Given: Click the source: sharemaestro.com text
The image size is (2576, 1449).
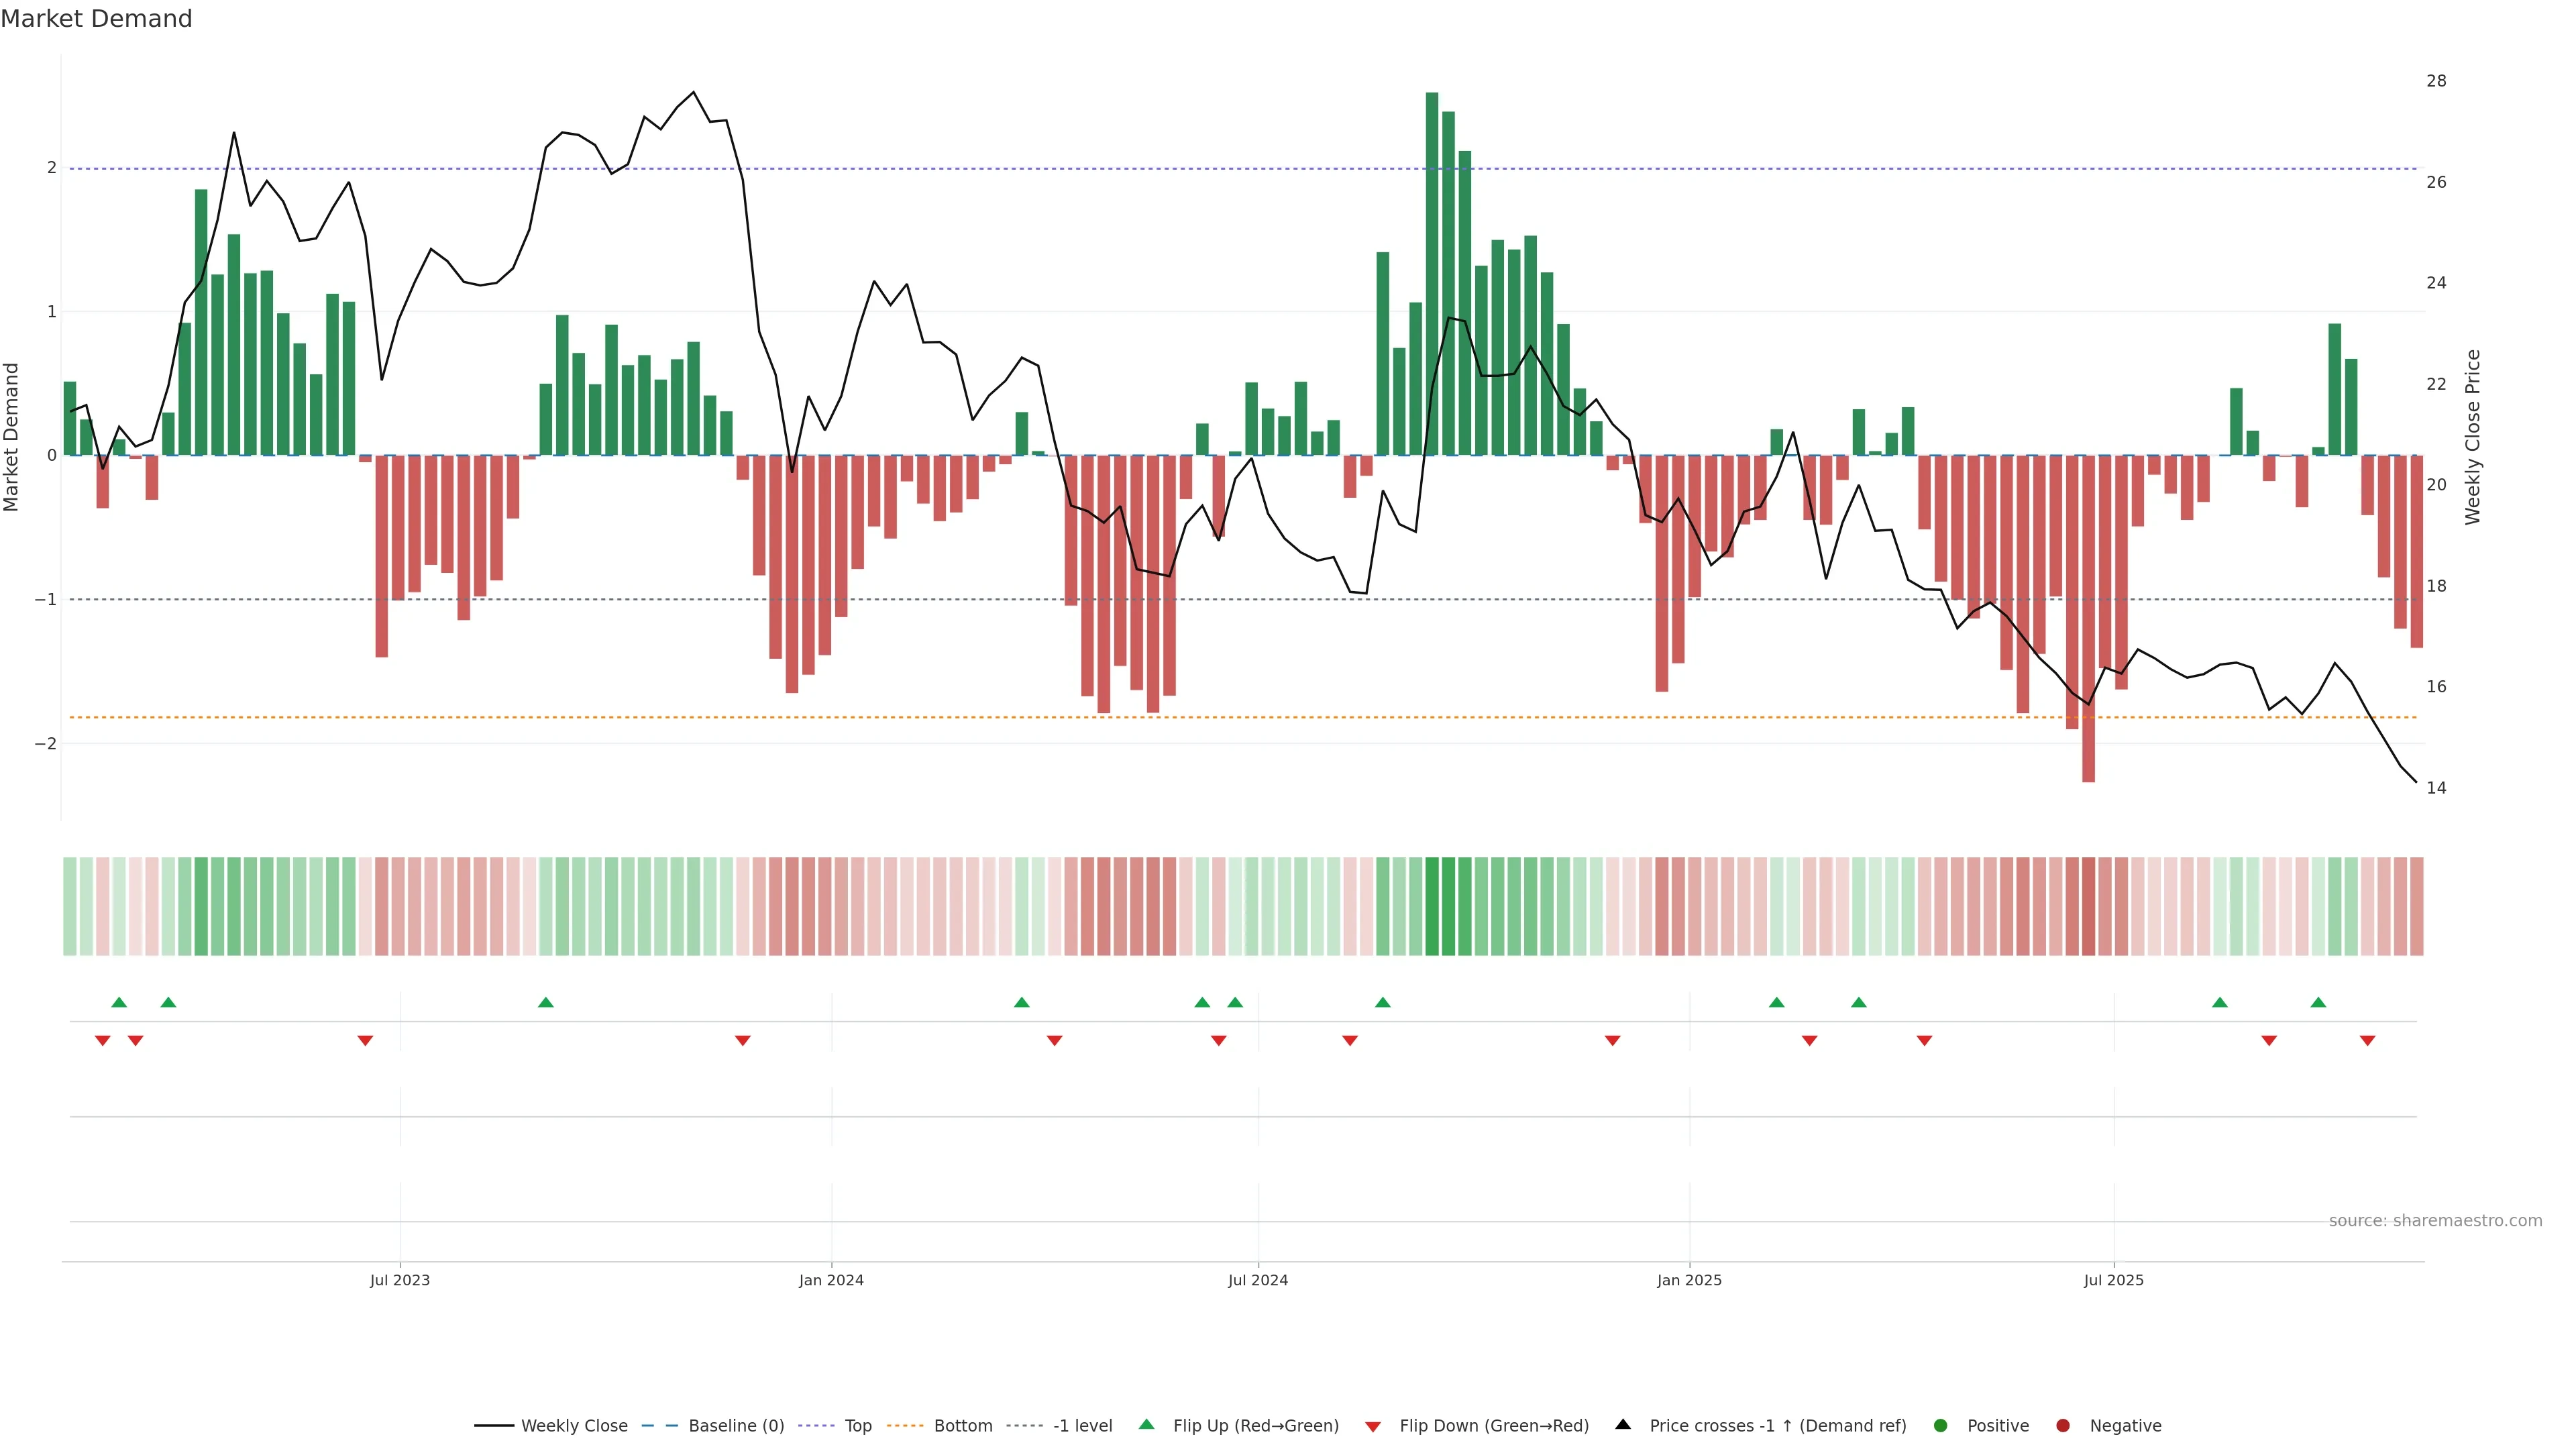Looking at the screenshot, I should click(x=2435, y=1220).
